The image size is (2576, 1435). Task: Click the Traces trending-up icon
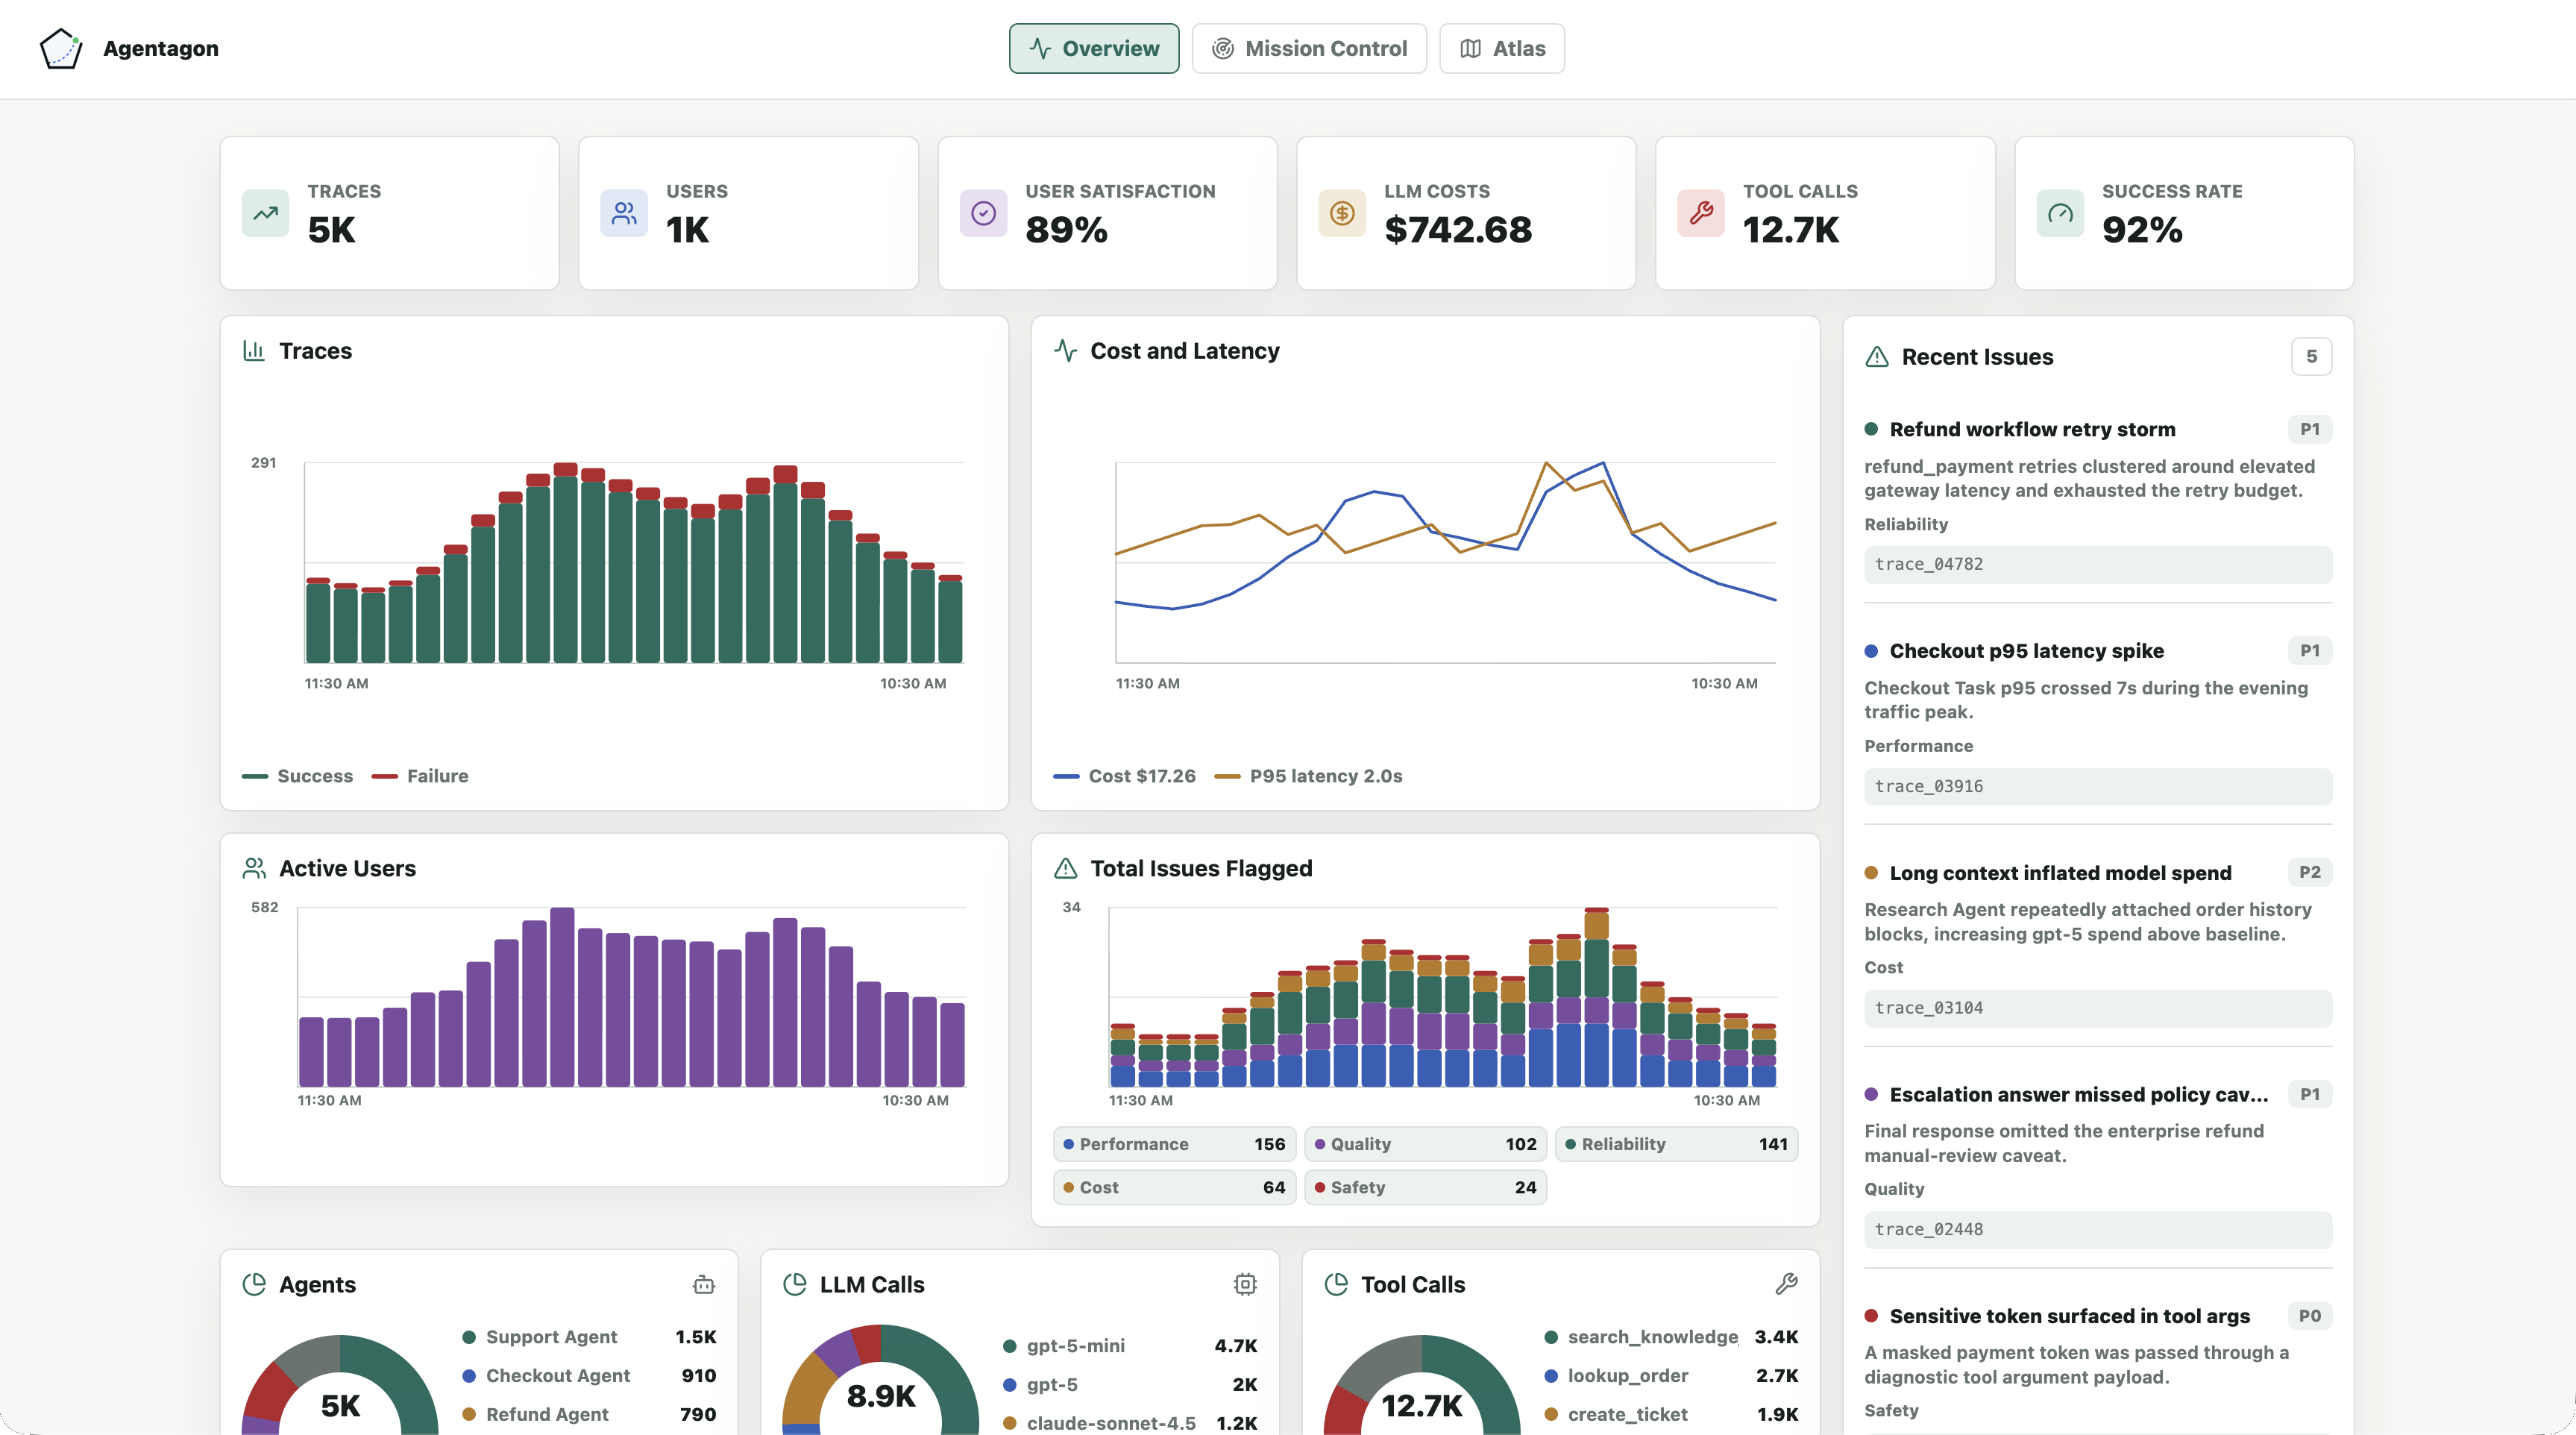point(265,213)
